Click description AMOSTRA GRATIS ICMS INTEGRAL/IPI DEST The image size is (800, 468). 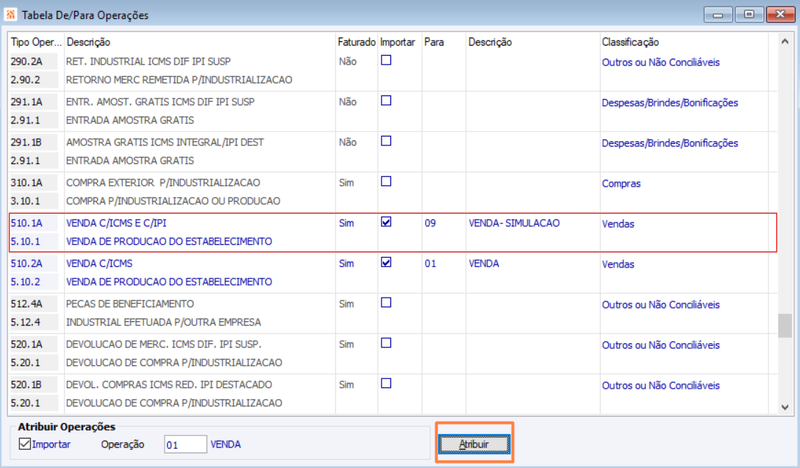(x=165, y=142)
